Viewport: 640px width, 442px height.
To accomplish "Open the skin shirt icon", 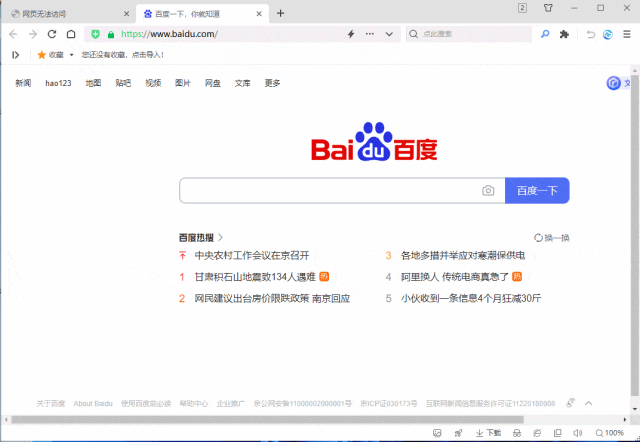I will click(548, 8).
